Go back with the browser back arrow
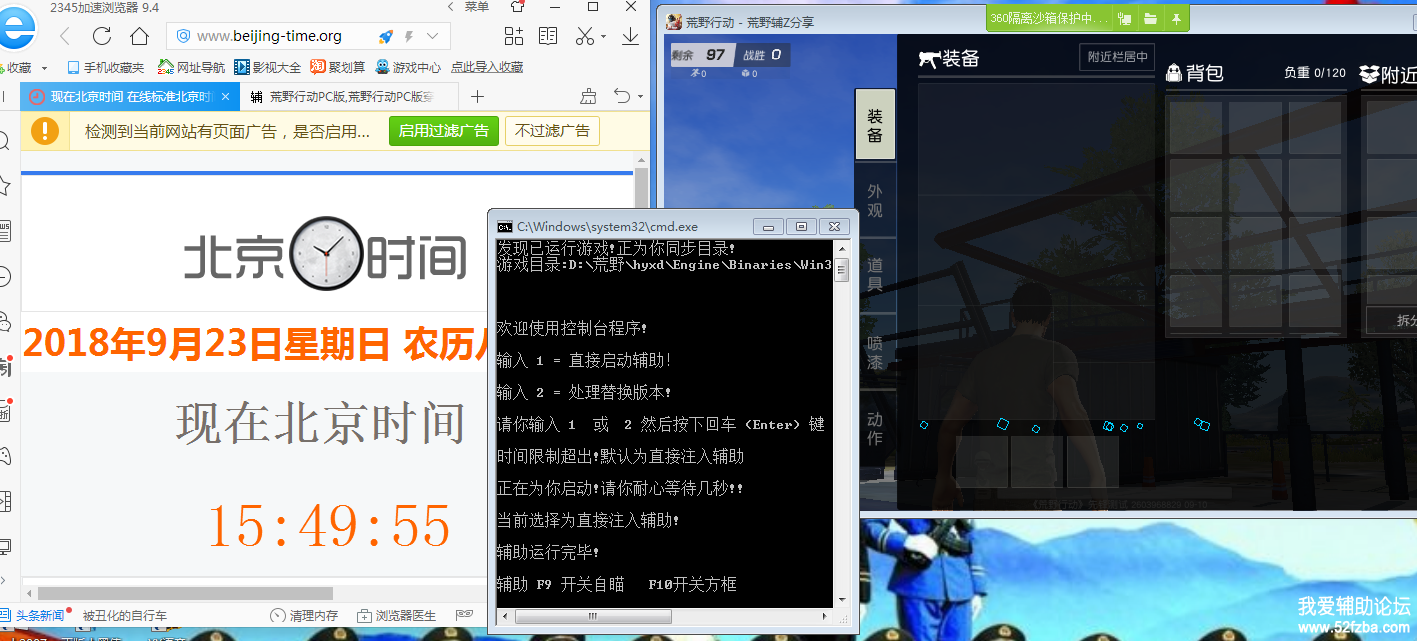The width and height of the screenshot is (1417, 641). coord(65,36)
